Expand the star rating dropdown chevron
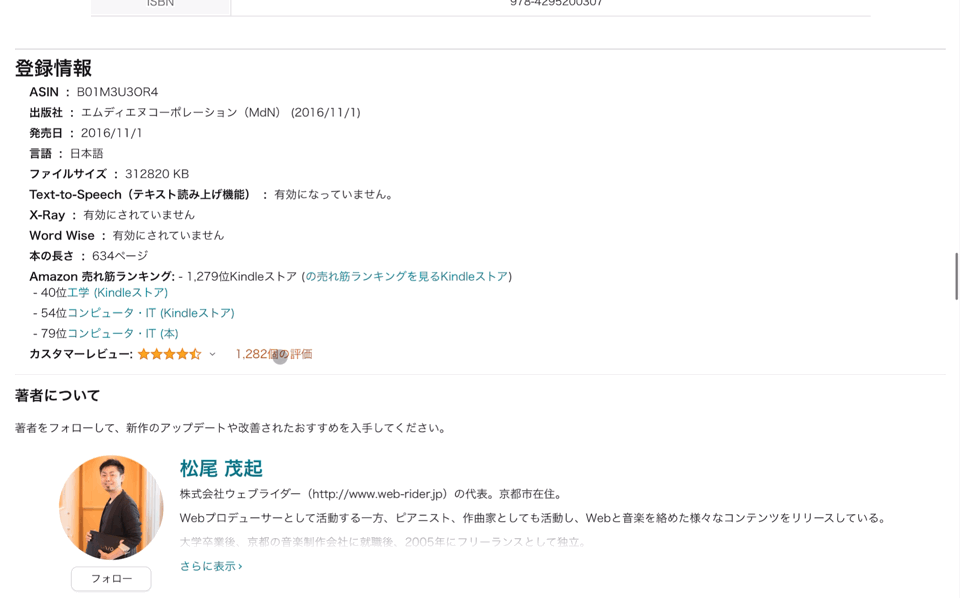The width and height of the screenshot is (960, 598). point(212,354)
